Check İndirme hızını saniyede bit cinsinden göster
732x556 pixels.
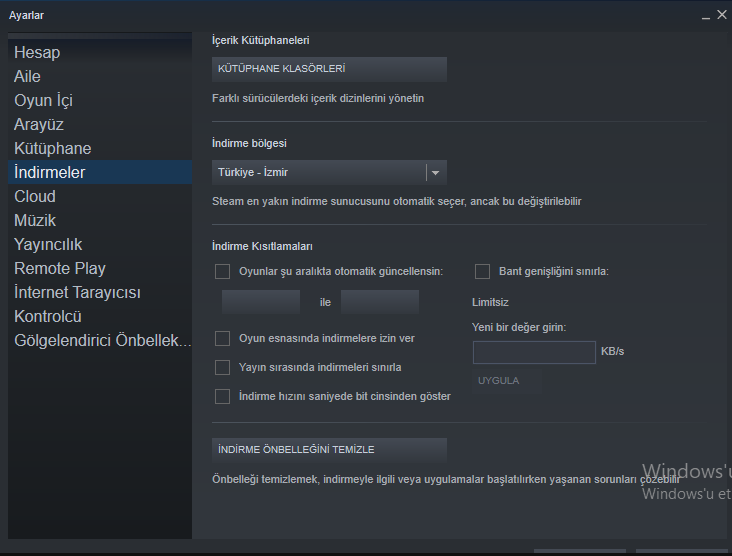click(x=222, y=396)
